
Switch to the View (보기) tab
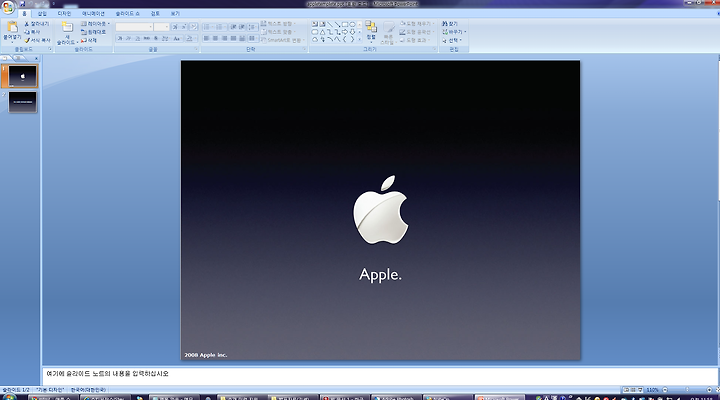pos(175,14)
